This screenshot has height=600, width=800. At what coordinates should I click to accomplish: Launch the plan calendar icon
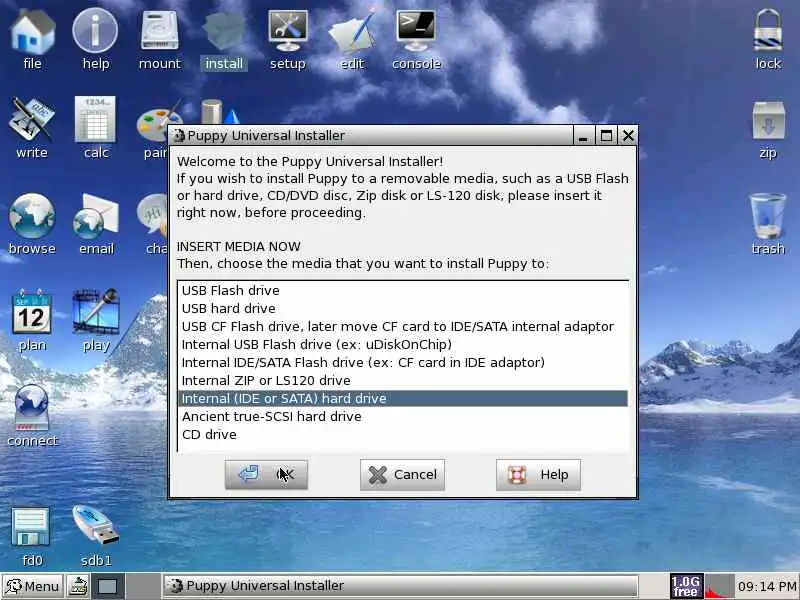coord(32,320)
